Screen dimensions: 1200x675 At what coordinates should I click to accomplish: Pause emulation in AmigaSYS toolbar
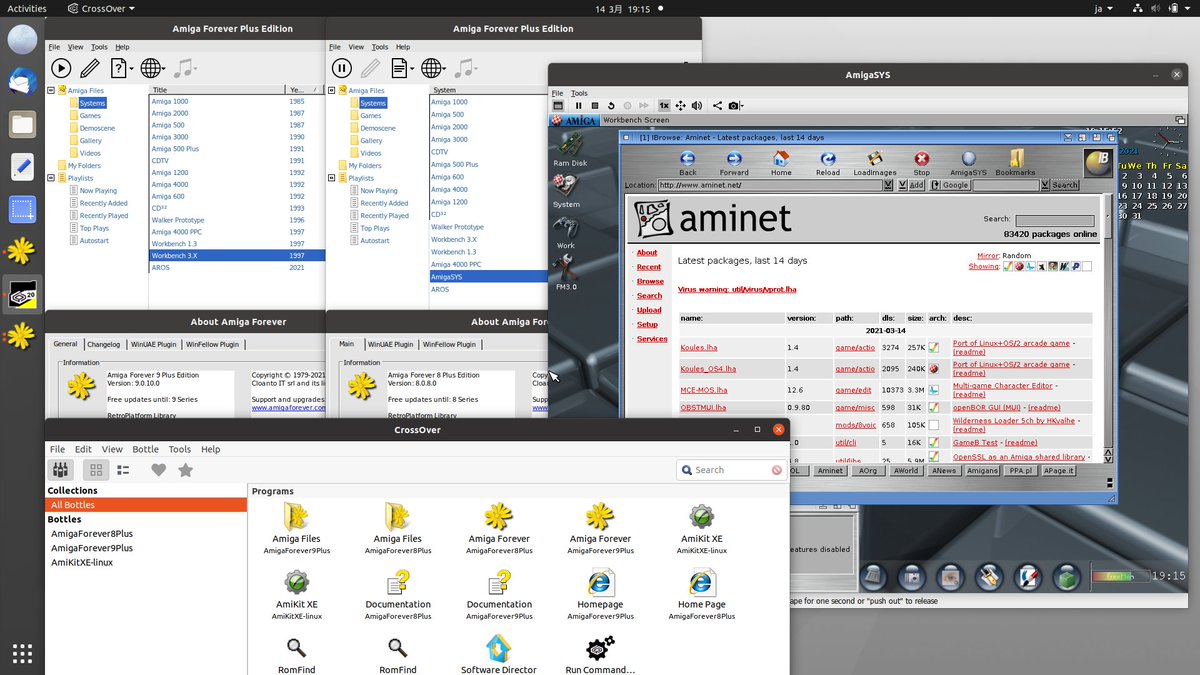578,105
